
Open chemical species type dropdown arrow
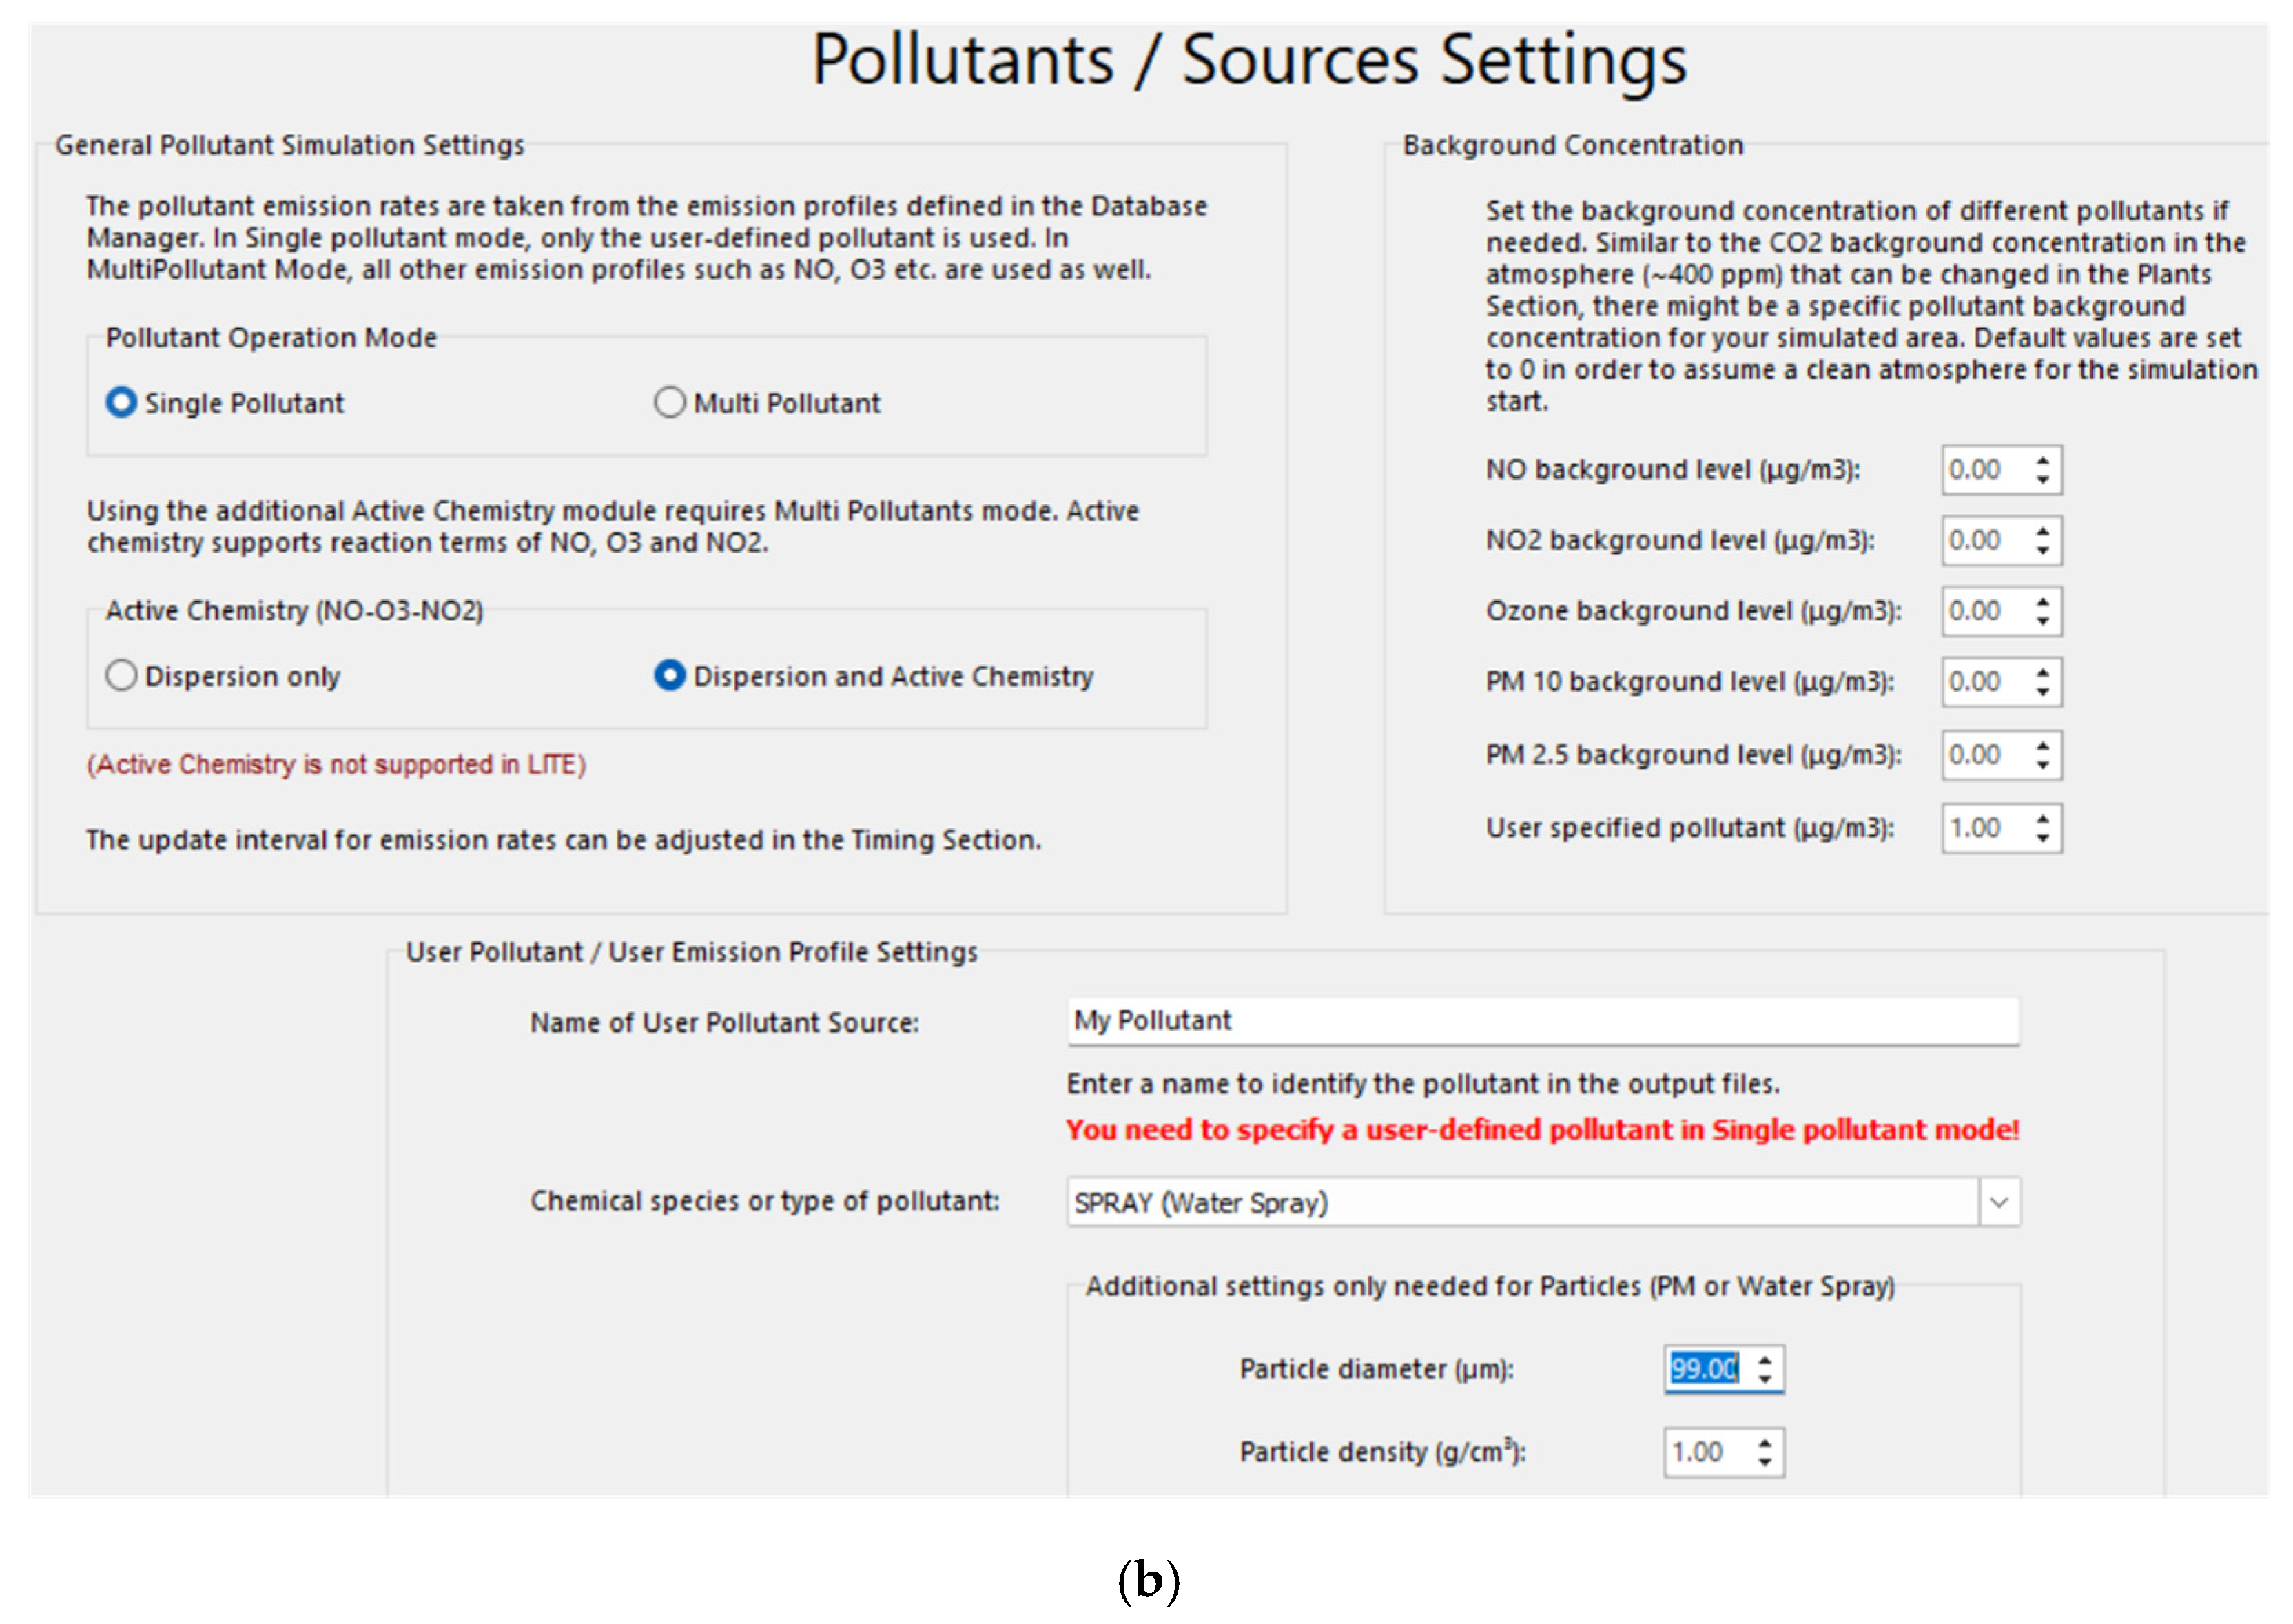pos(1998,1202)
